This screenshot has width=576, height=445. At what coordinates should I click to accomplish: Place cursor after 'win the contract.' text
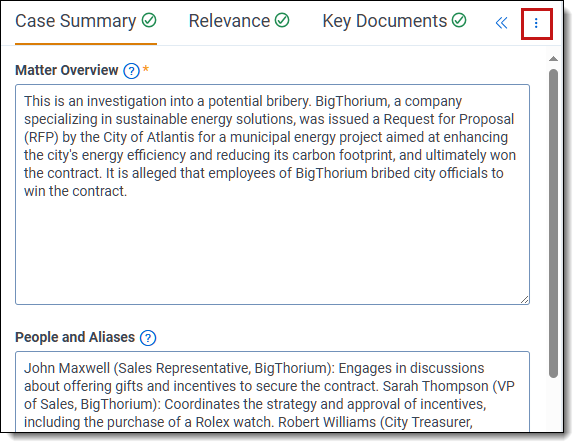pyautogui.click(x=128, y=191)
